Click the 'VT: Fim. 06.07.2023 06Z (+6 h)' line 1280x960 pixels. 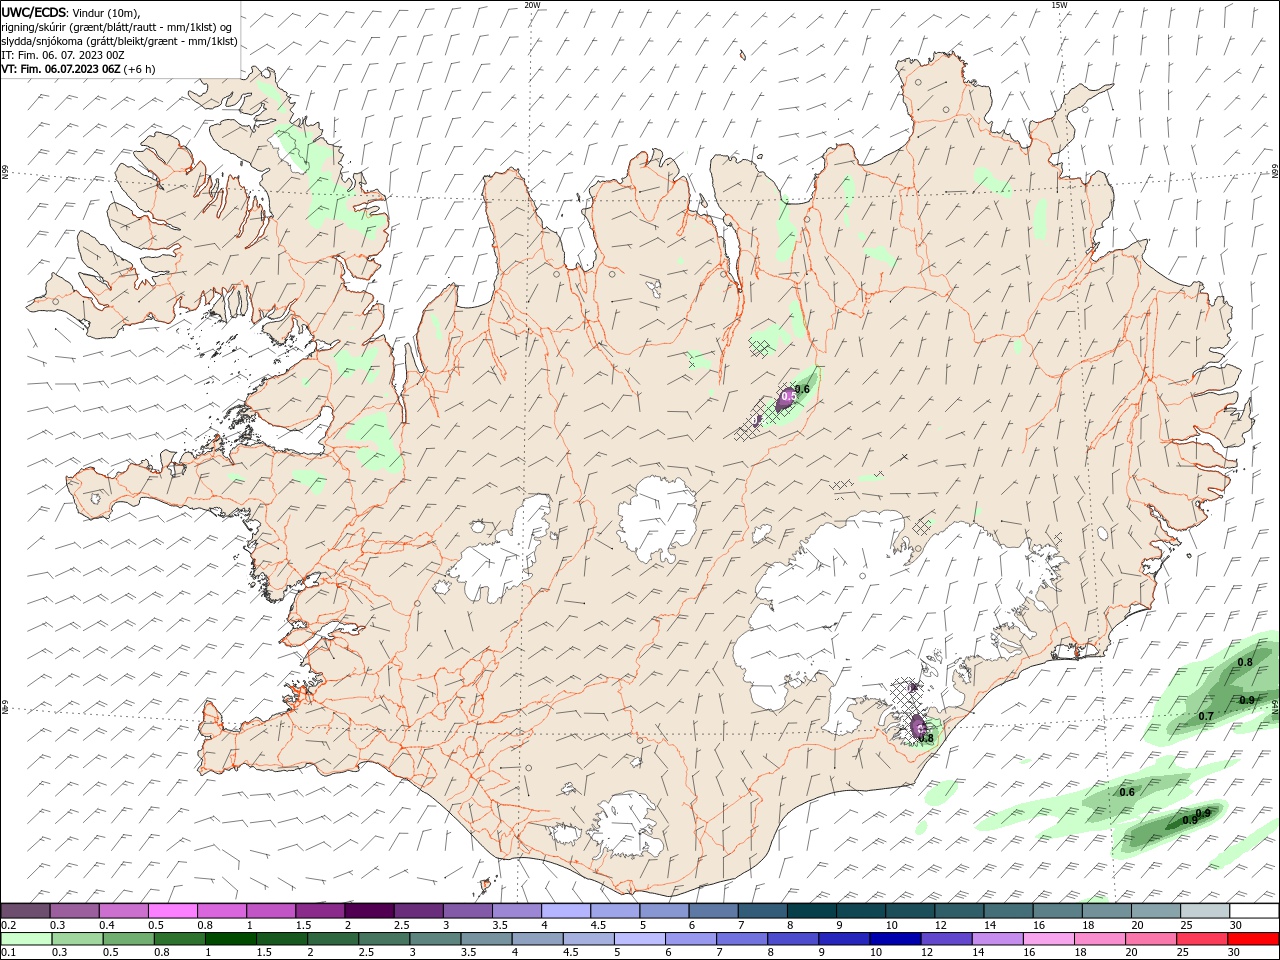78,69
